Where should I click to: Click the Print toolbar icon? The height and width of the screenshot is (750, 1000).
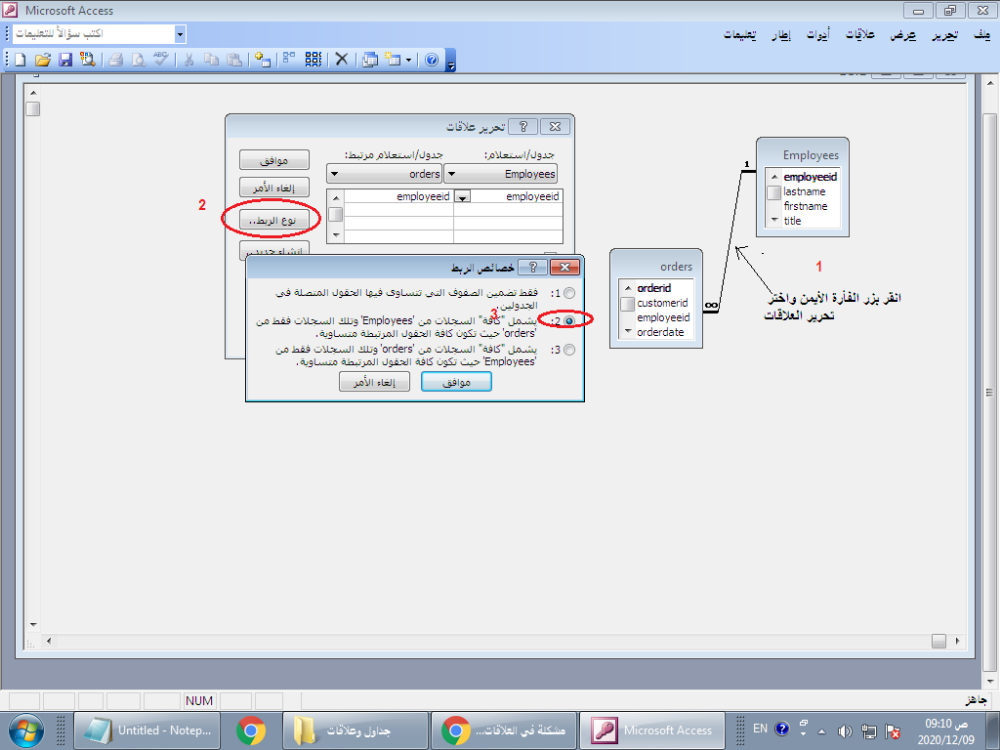coord(115,60)
